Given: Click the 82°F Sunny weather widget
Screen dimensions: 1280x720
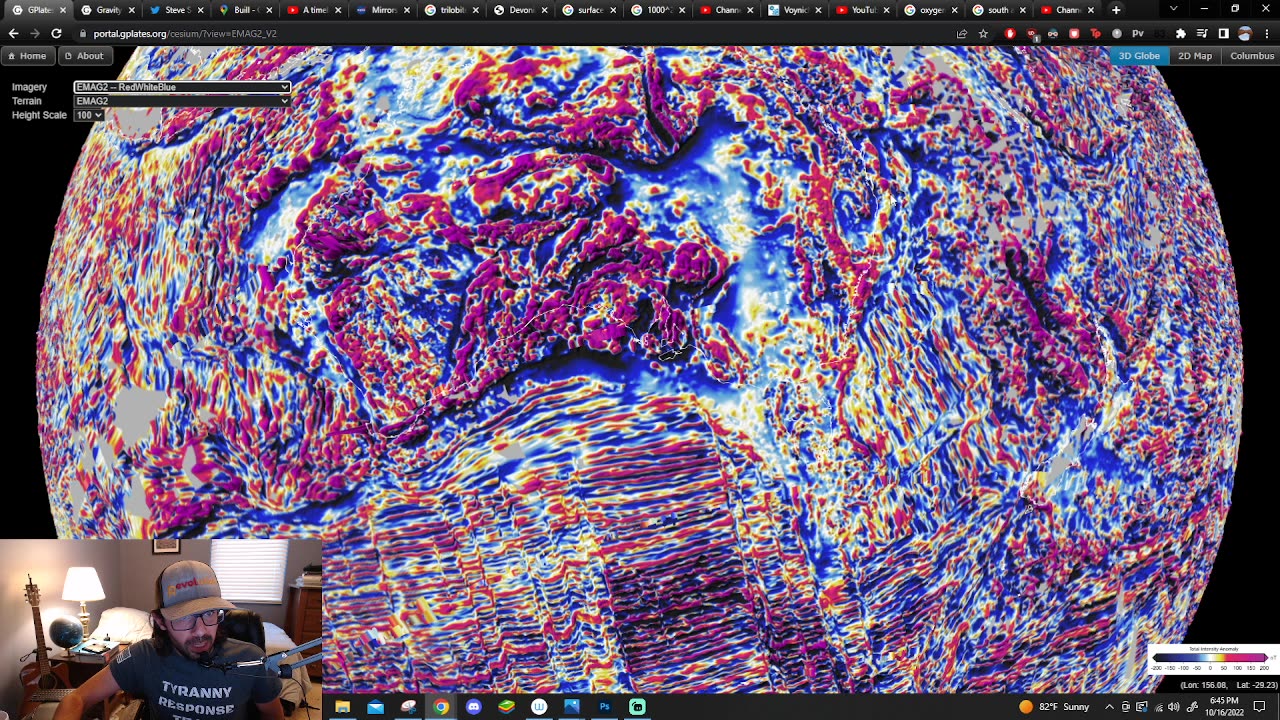Looking at the screenshot, I should 1054,707.
